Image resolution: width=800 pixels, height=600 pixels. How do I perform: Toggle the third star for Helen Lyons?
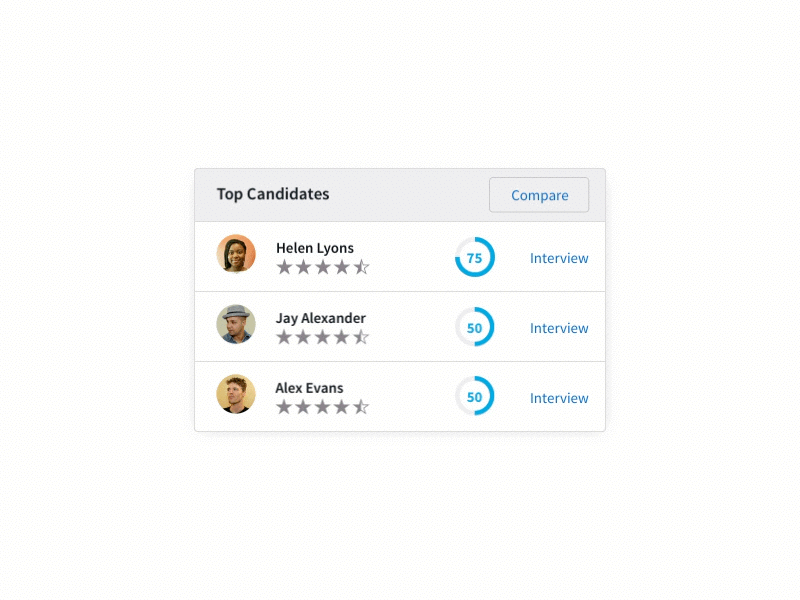pos(322,267)
